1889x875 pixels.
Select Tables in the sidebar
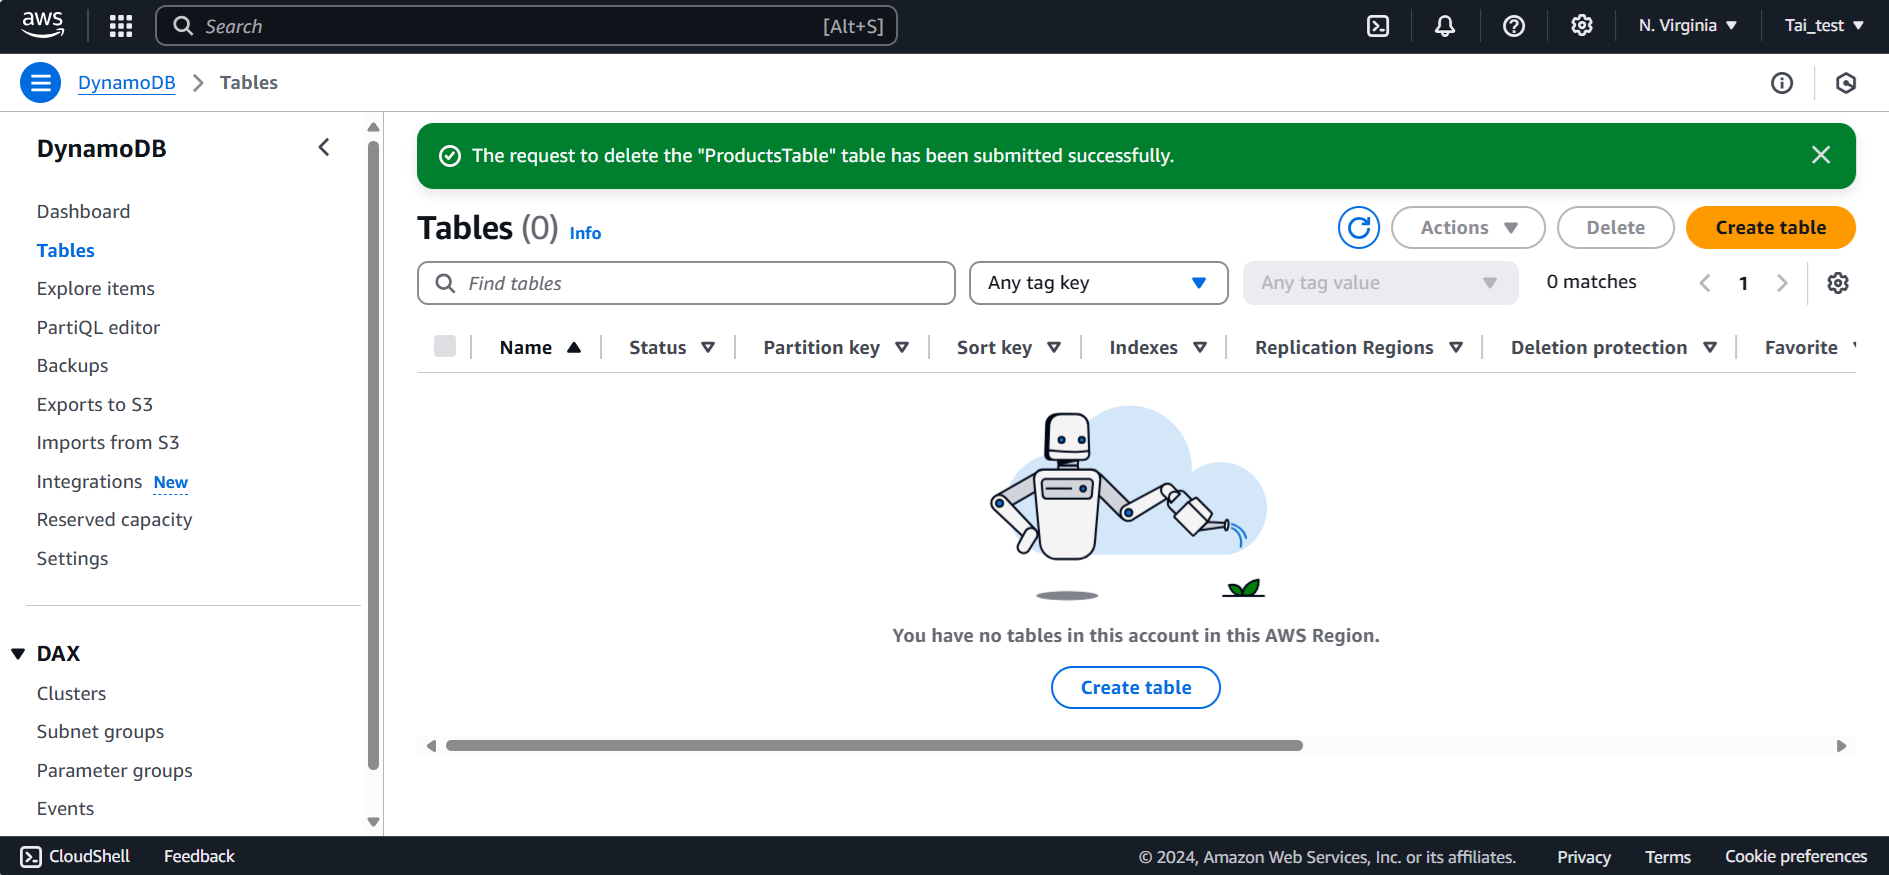(x=66, y=251)
